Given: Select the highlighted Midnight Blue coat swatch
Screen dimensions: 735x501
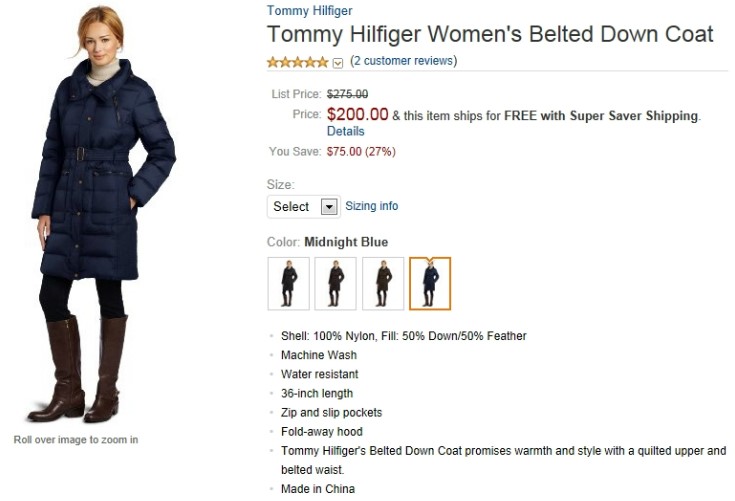Looking at the screenshot, I should tap(430, 283).
